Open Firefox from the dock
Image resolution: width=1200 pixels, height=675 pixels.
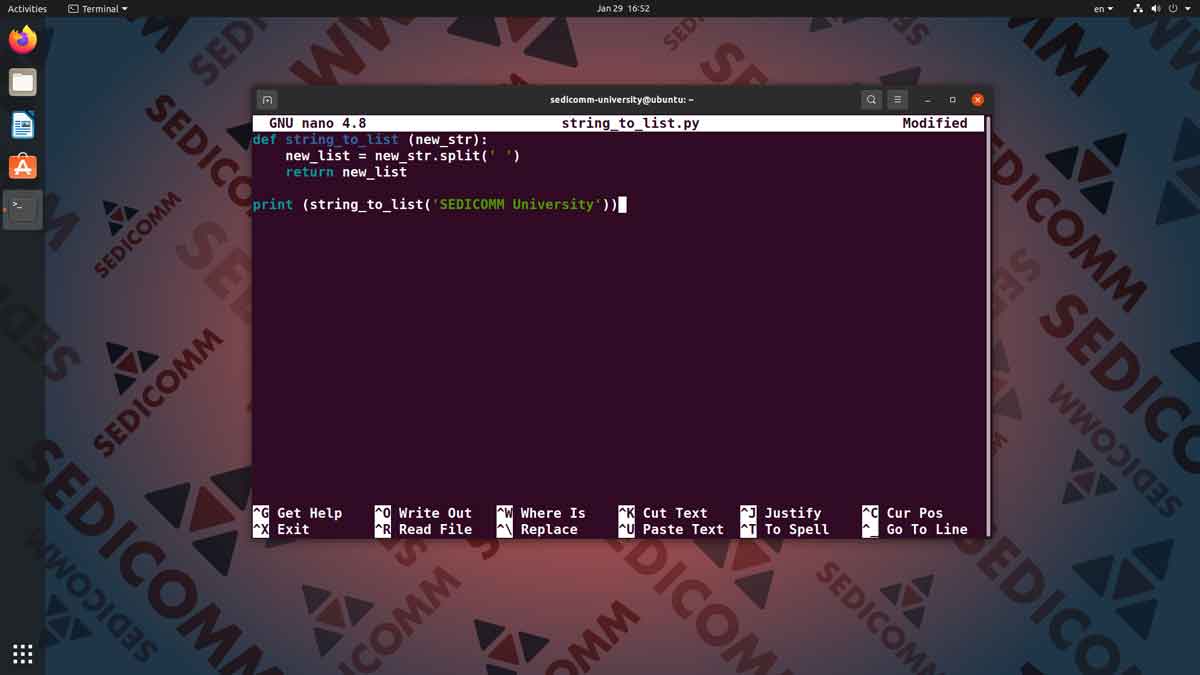tap(22, 39)
